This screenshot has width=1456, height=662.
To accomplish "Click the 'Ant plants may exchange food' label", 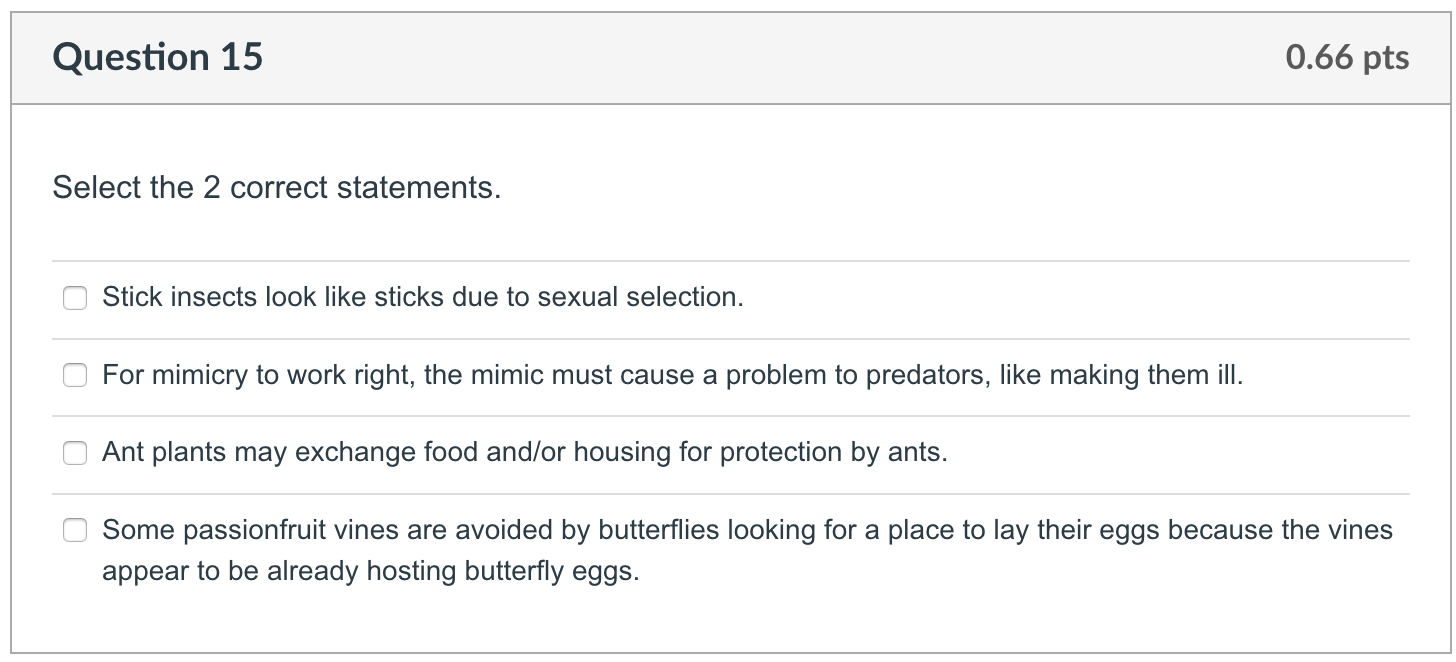I will tap(524, 452).
